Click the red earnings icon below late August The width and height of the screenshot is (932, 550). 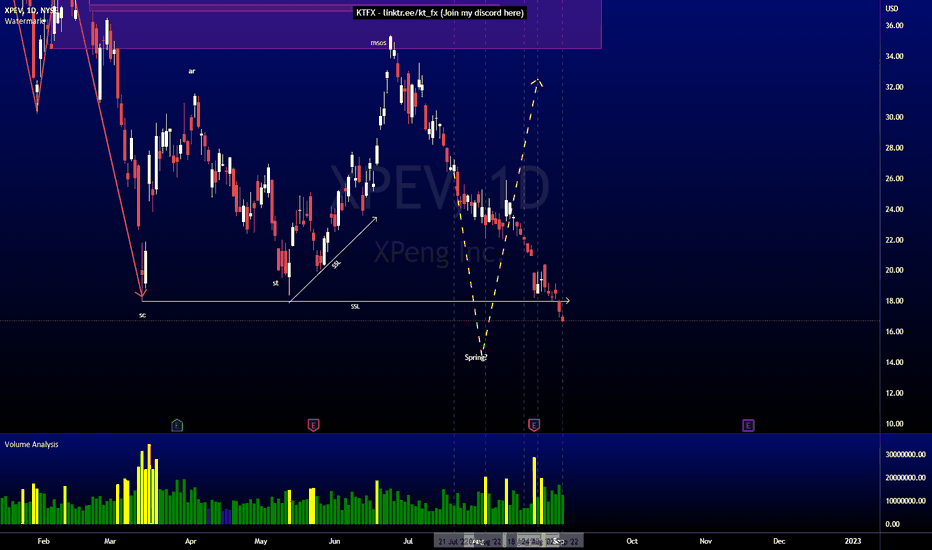pyautogui.click(x=534, y=425)
